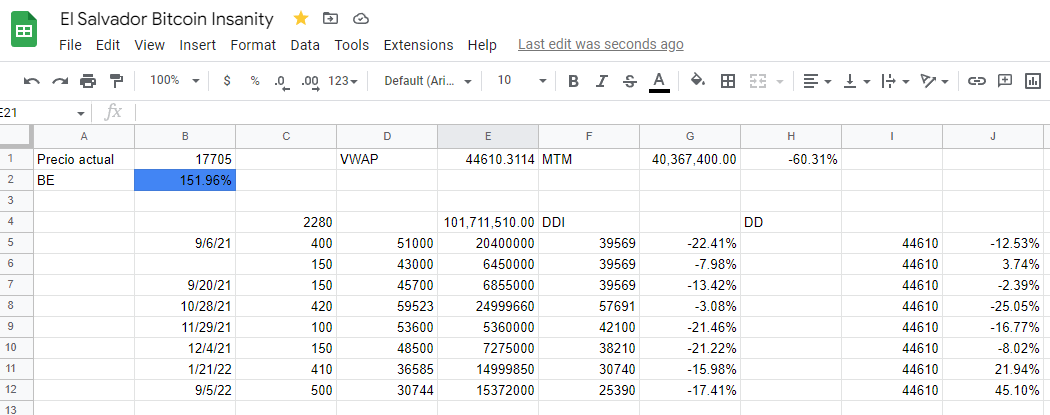Click the Print icon
This screenshot has width=1050, height=415.
(x=88, y=81)
